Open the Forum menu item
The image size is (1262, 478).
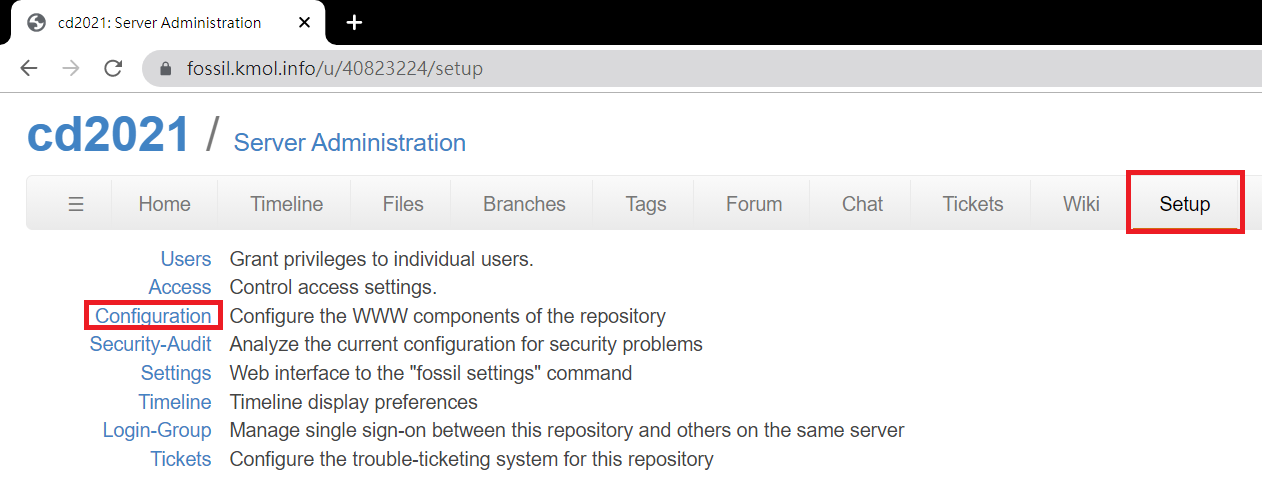pyautogui.click(x=754, y=204)
